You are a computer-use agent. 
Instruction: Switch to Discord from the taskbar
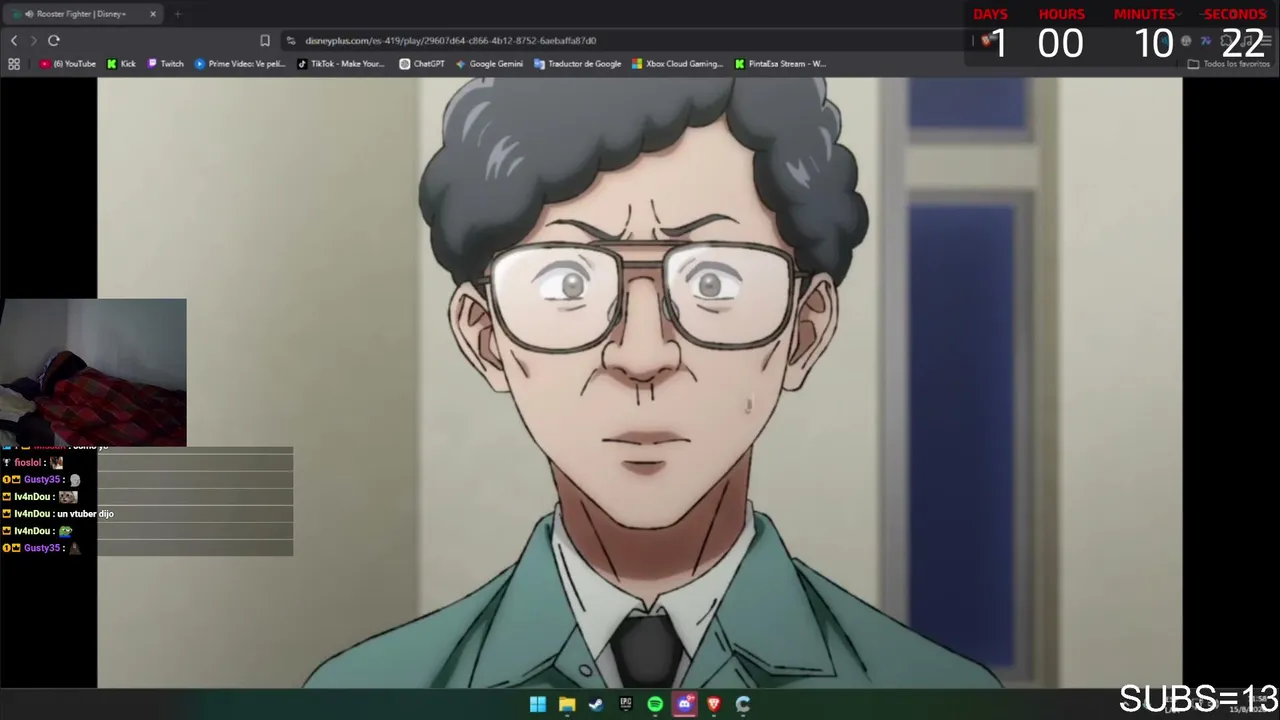[684, 704]
